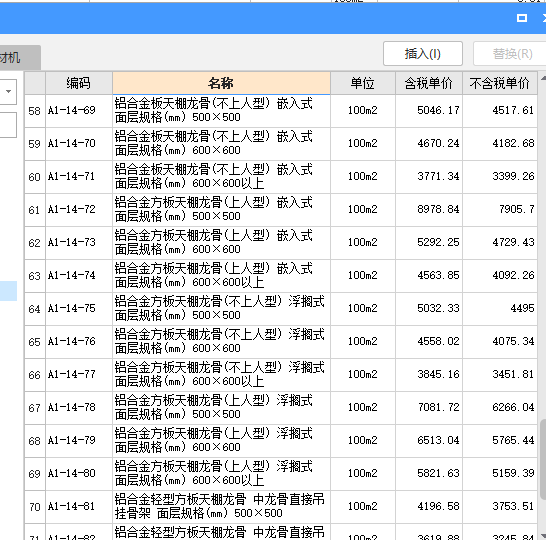Screen dimensions: 546x540
Task: Click price cell 3771.34
Action: pyautogui.click(x=429, y=177)
